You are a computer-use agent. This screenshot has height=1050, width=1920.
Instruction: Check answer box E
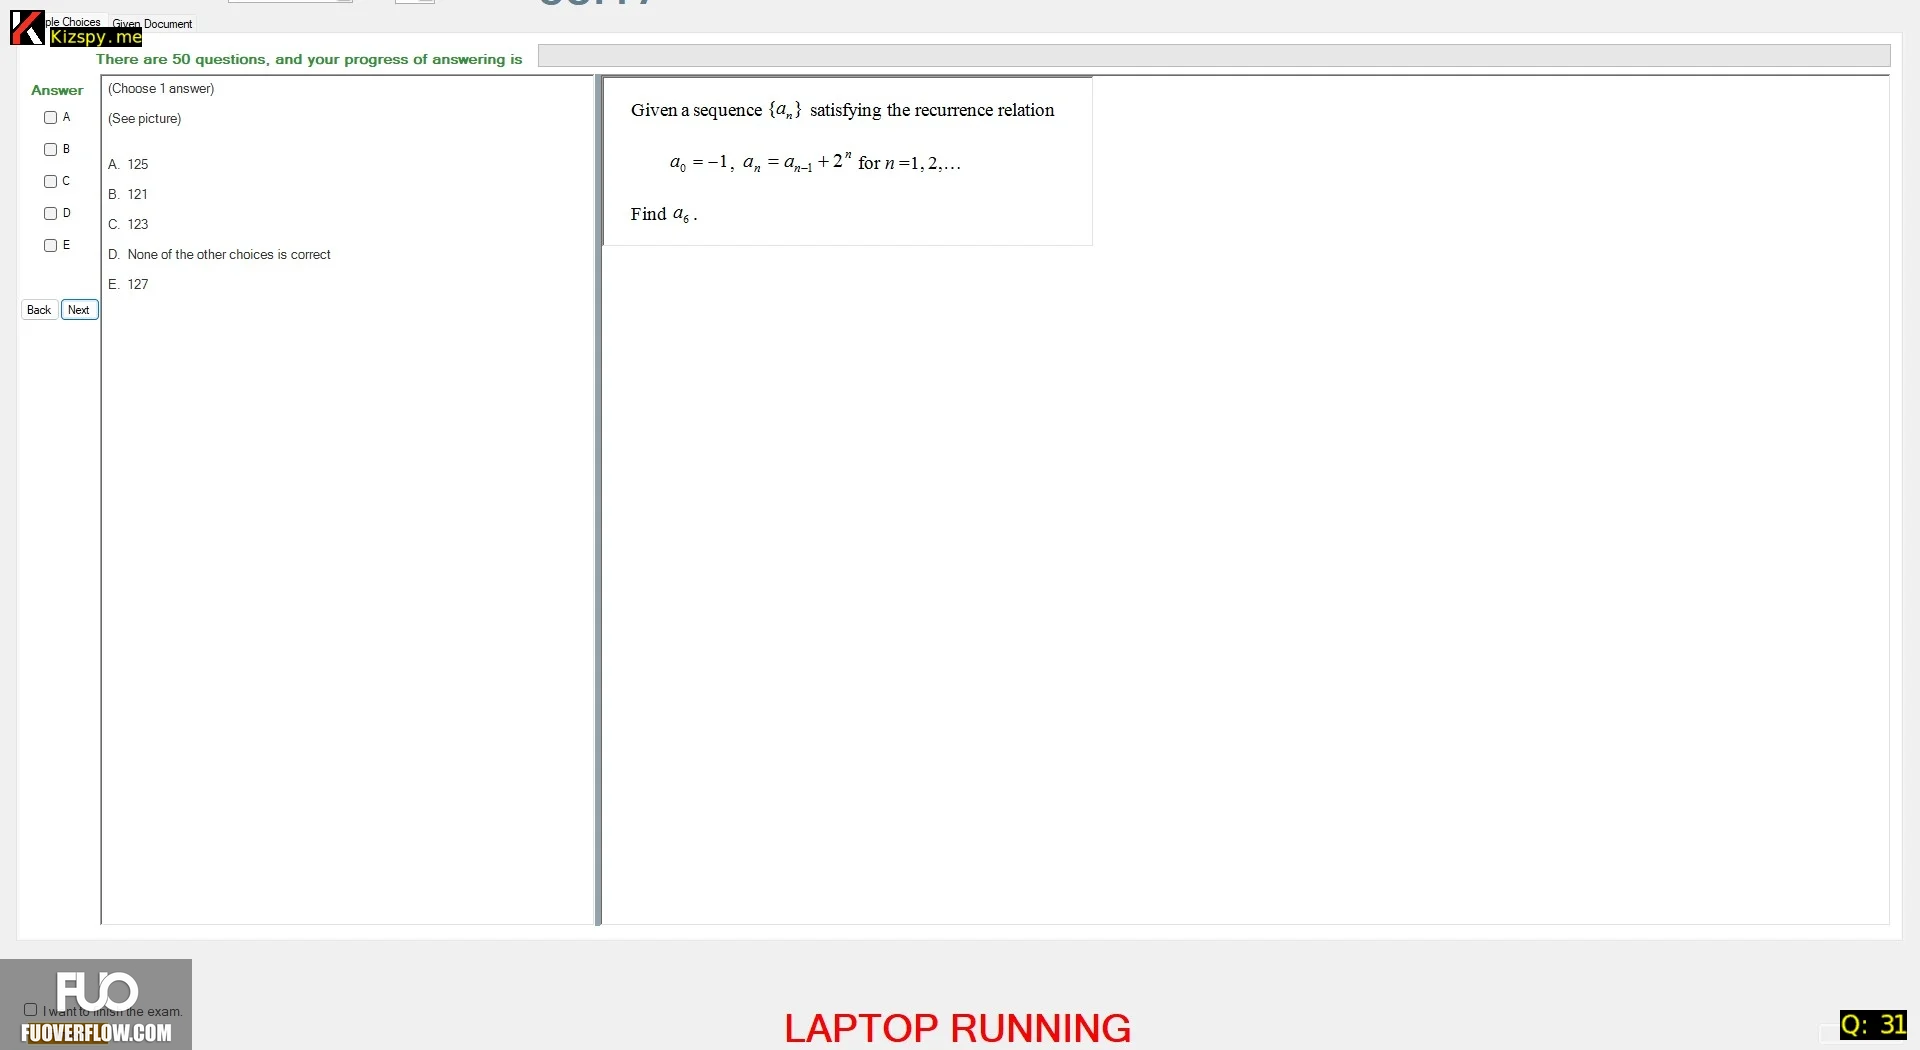[x=50, y=246]
